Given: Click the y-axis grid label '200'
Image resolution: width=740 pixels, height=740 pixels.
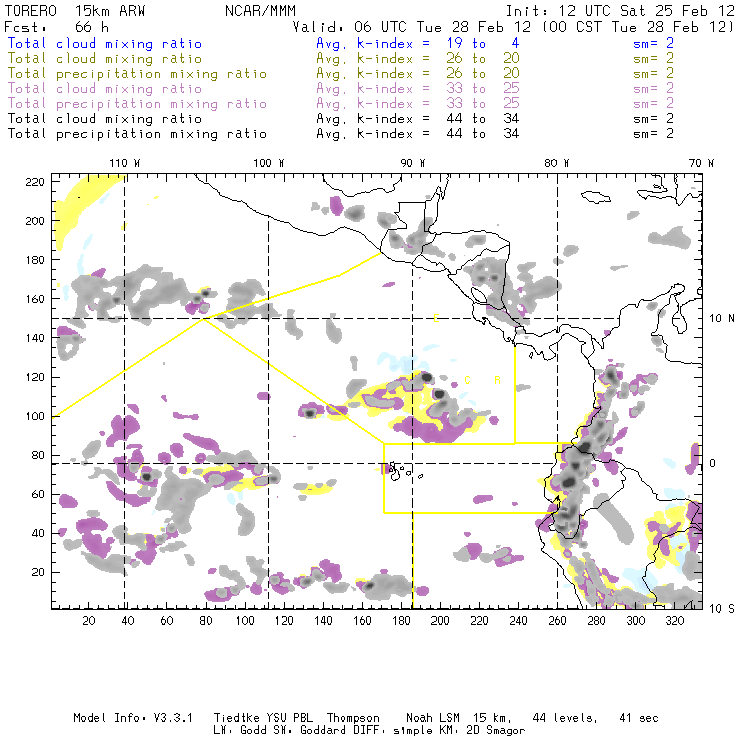Looking at the screenshot, I should (35, 221).
